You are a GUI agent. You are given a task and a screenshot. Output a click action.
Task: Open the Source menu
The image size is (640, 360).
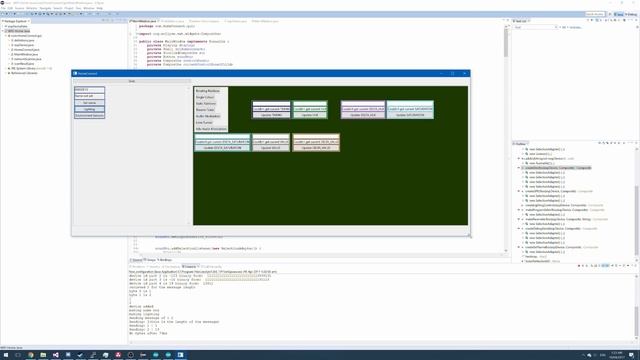click(19, 8)
